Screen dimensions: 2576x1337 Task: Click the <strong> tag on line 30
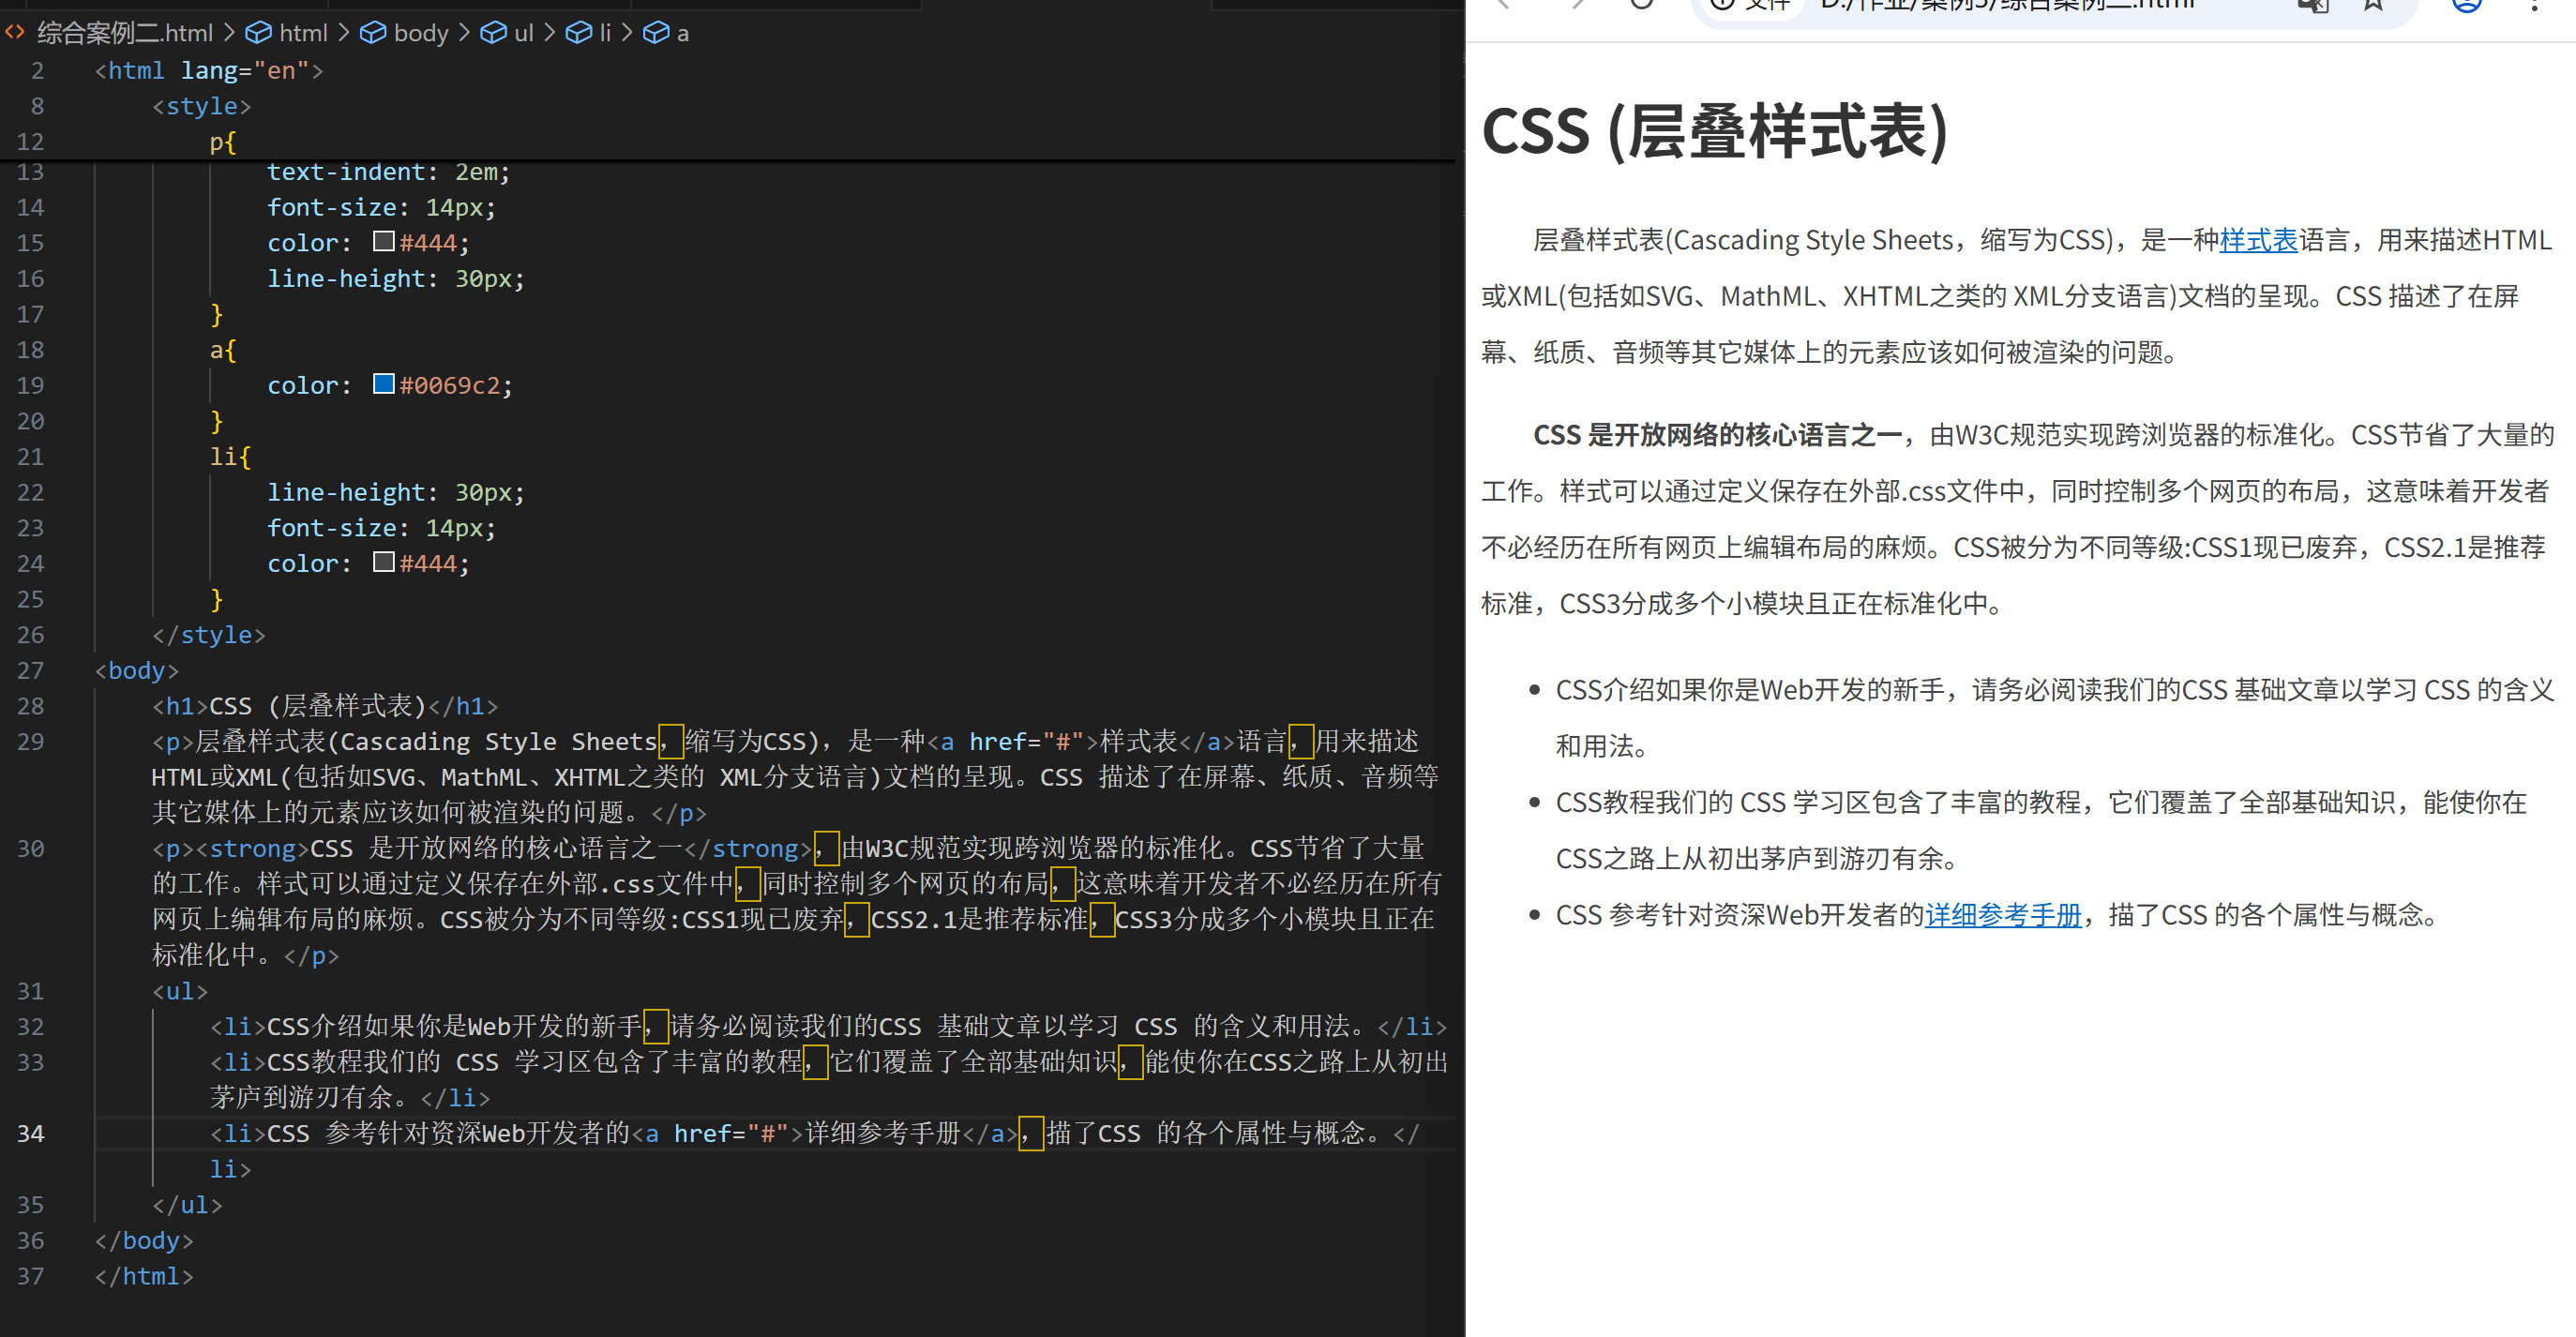252,849
